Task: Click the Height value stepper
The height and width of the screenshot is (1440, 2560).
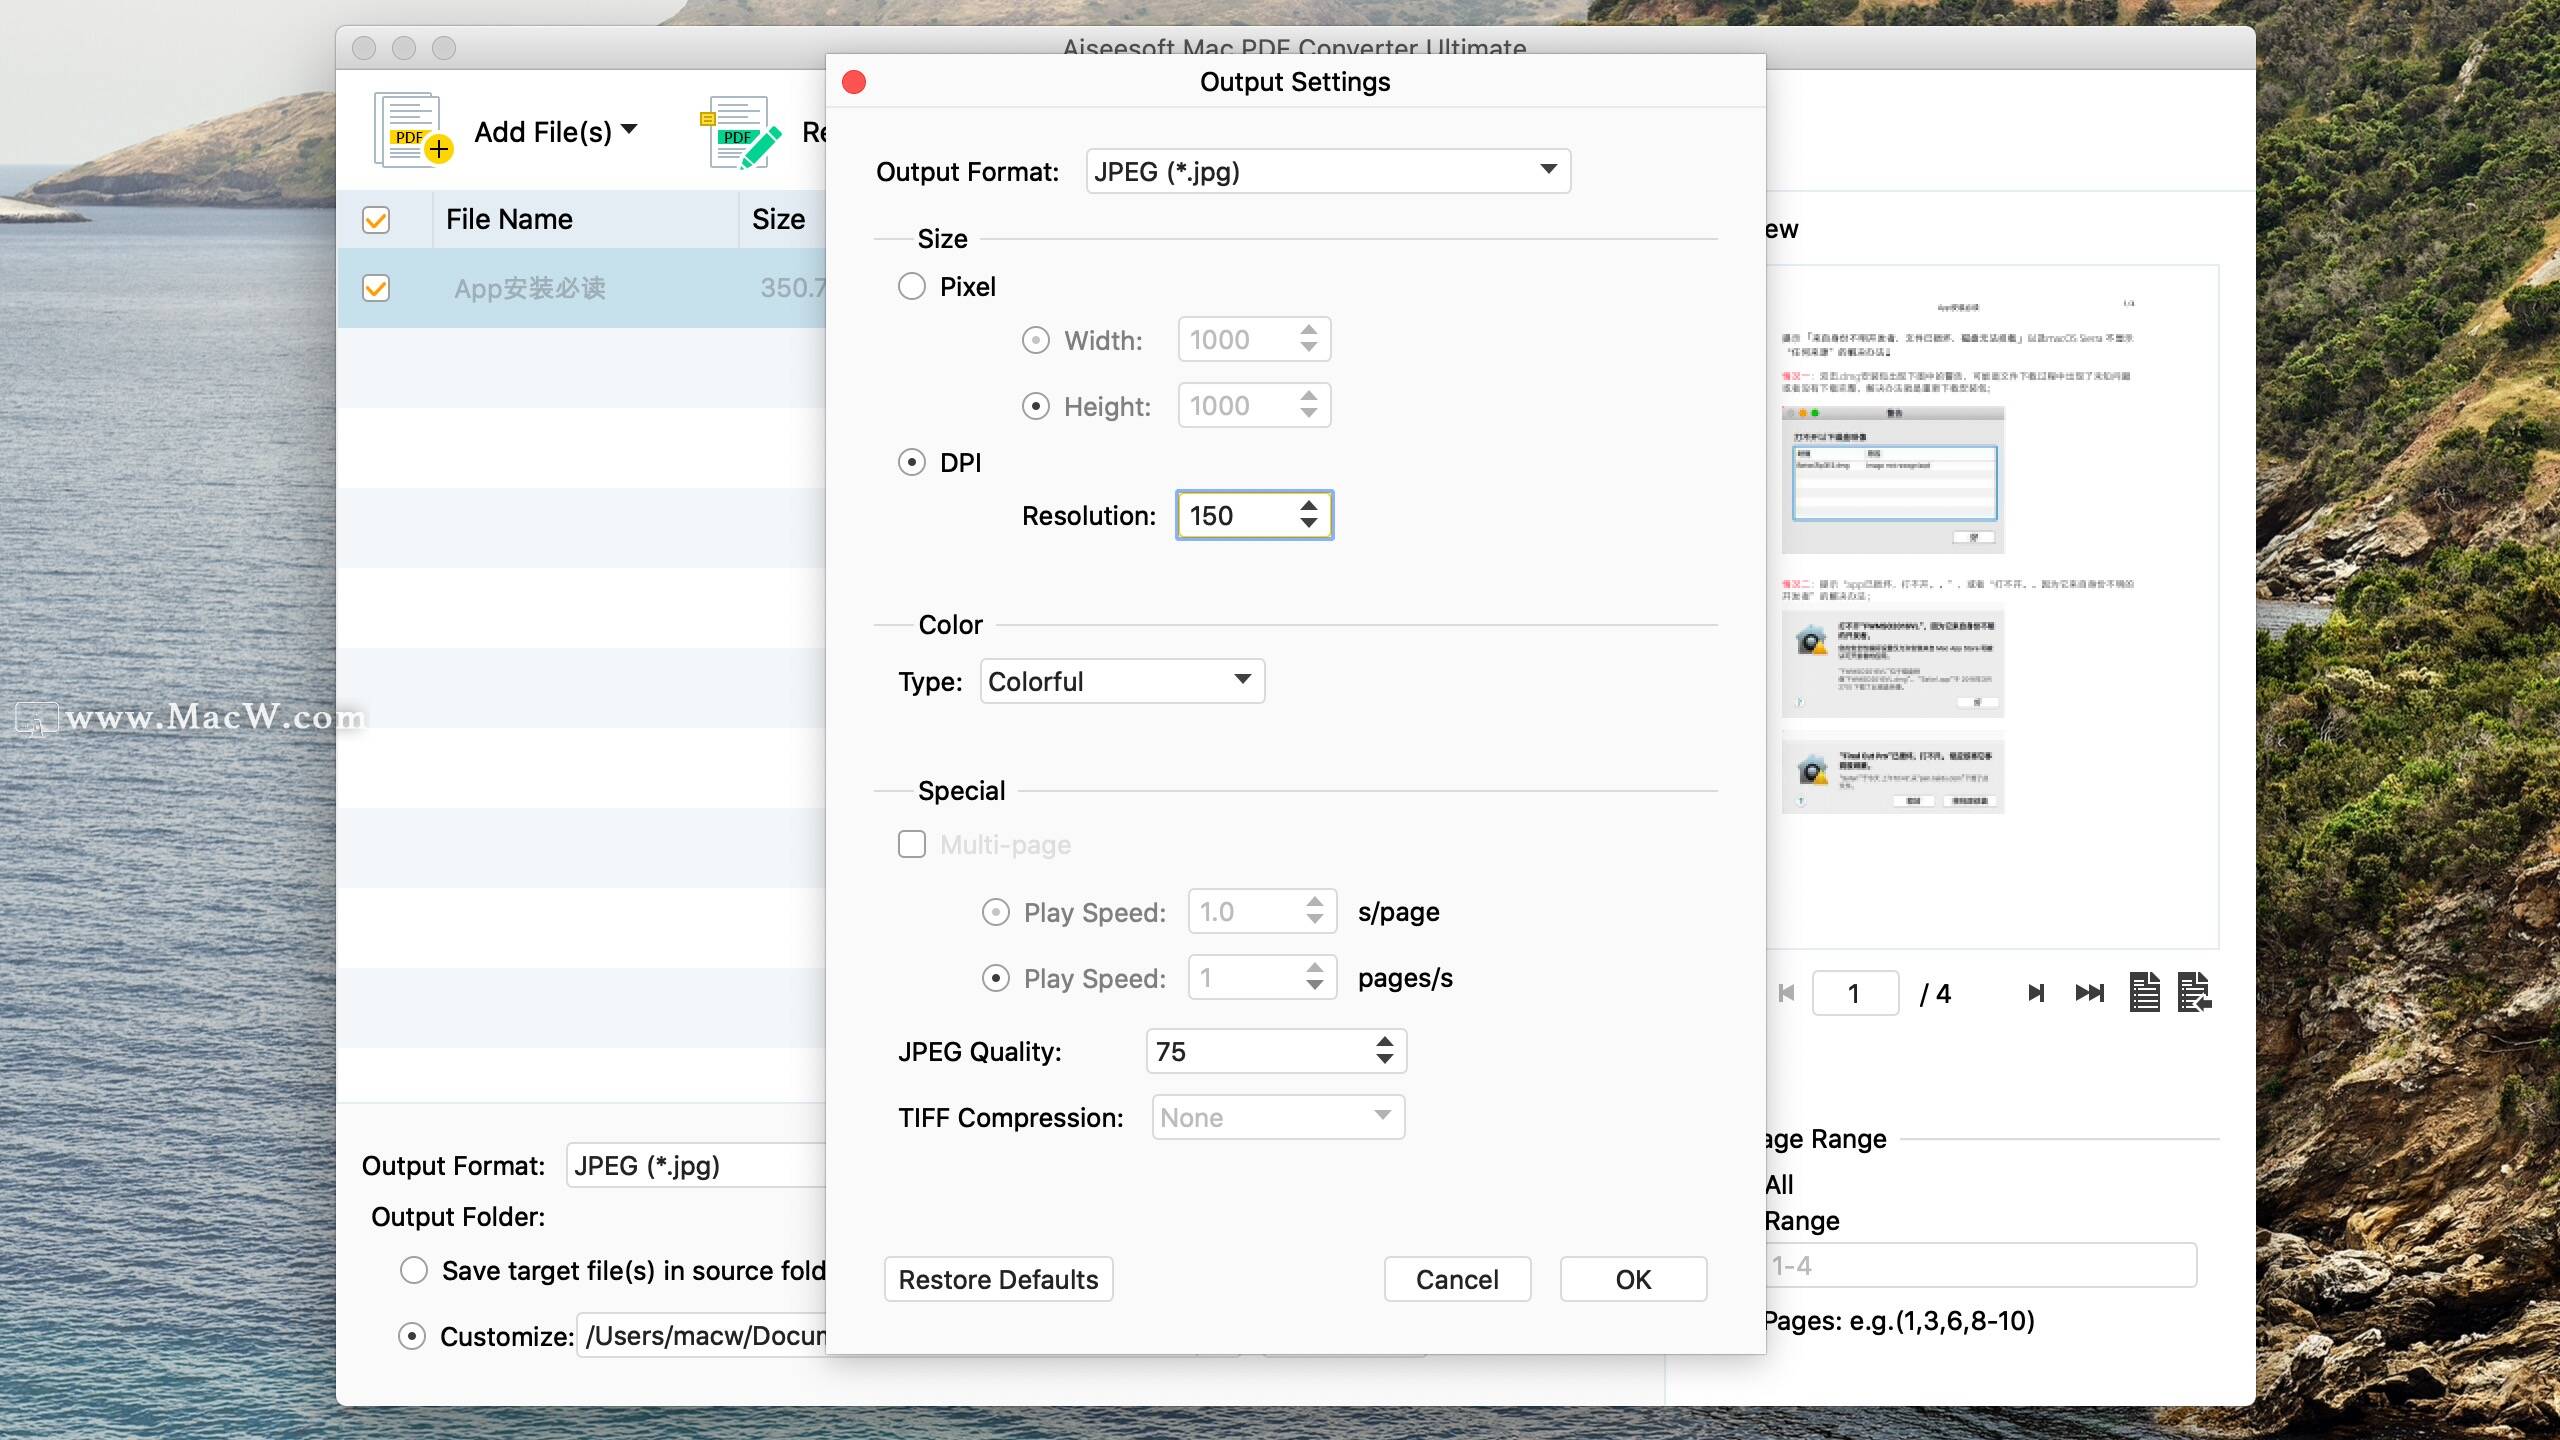Action: (1308, 405)
